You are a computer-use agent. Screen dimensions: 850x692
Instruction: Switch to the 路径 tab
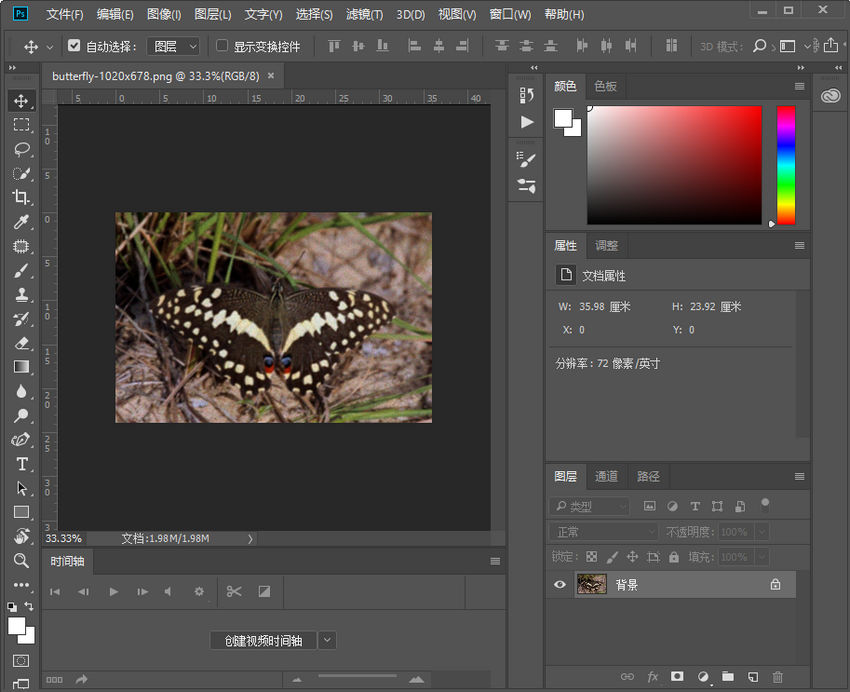point(648,476)
